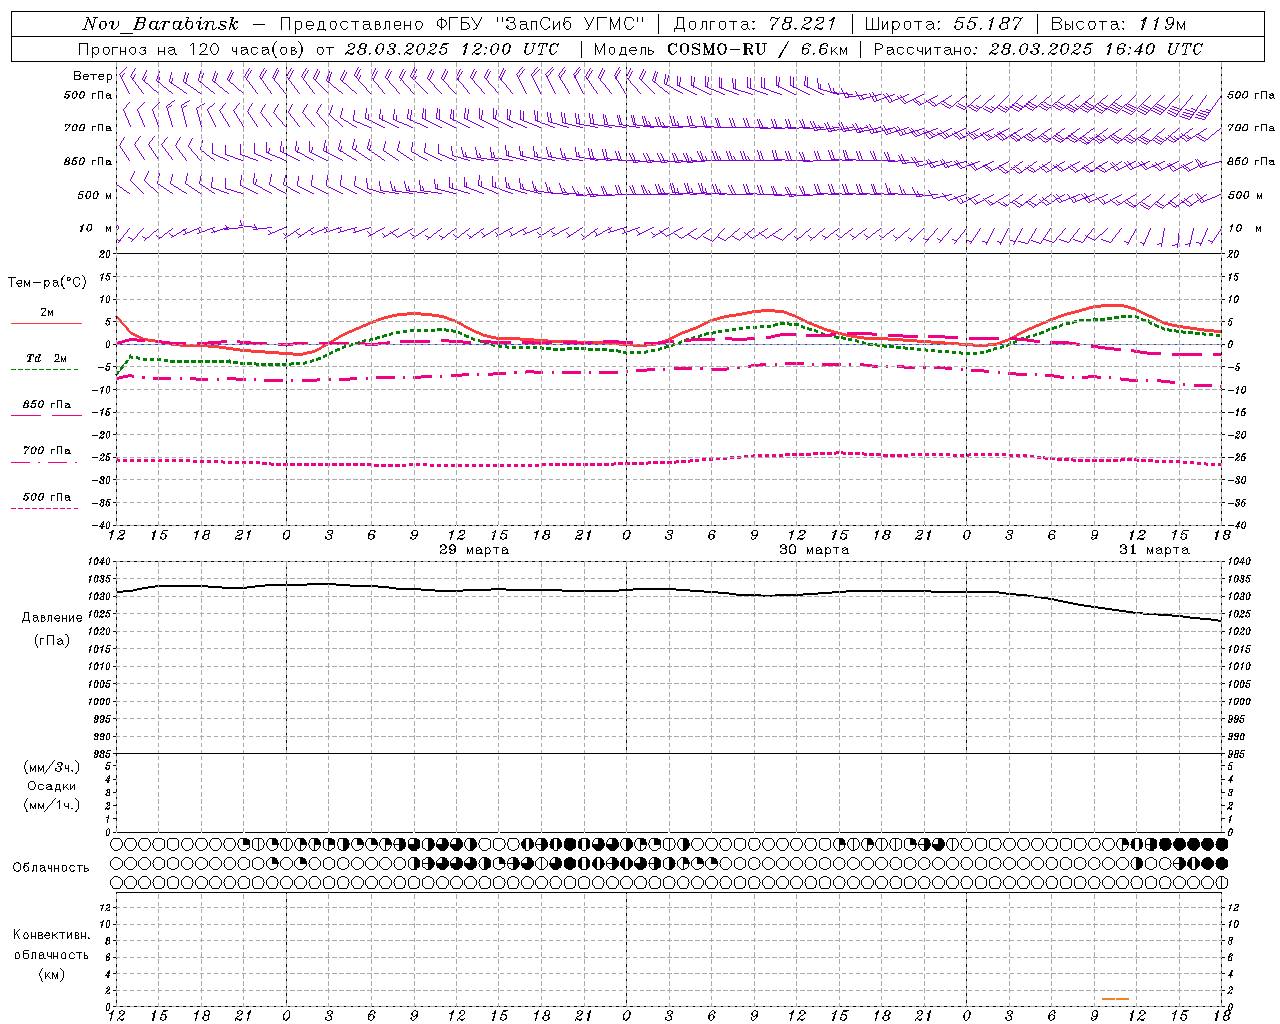Click the 20 tick at the top of the left temperature axis

(x=106, y=255)
